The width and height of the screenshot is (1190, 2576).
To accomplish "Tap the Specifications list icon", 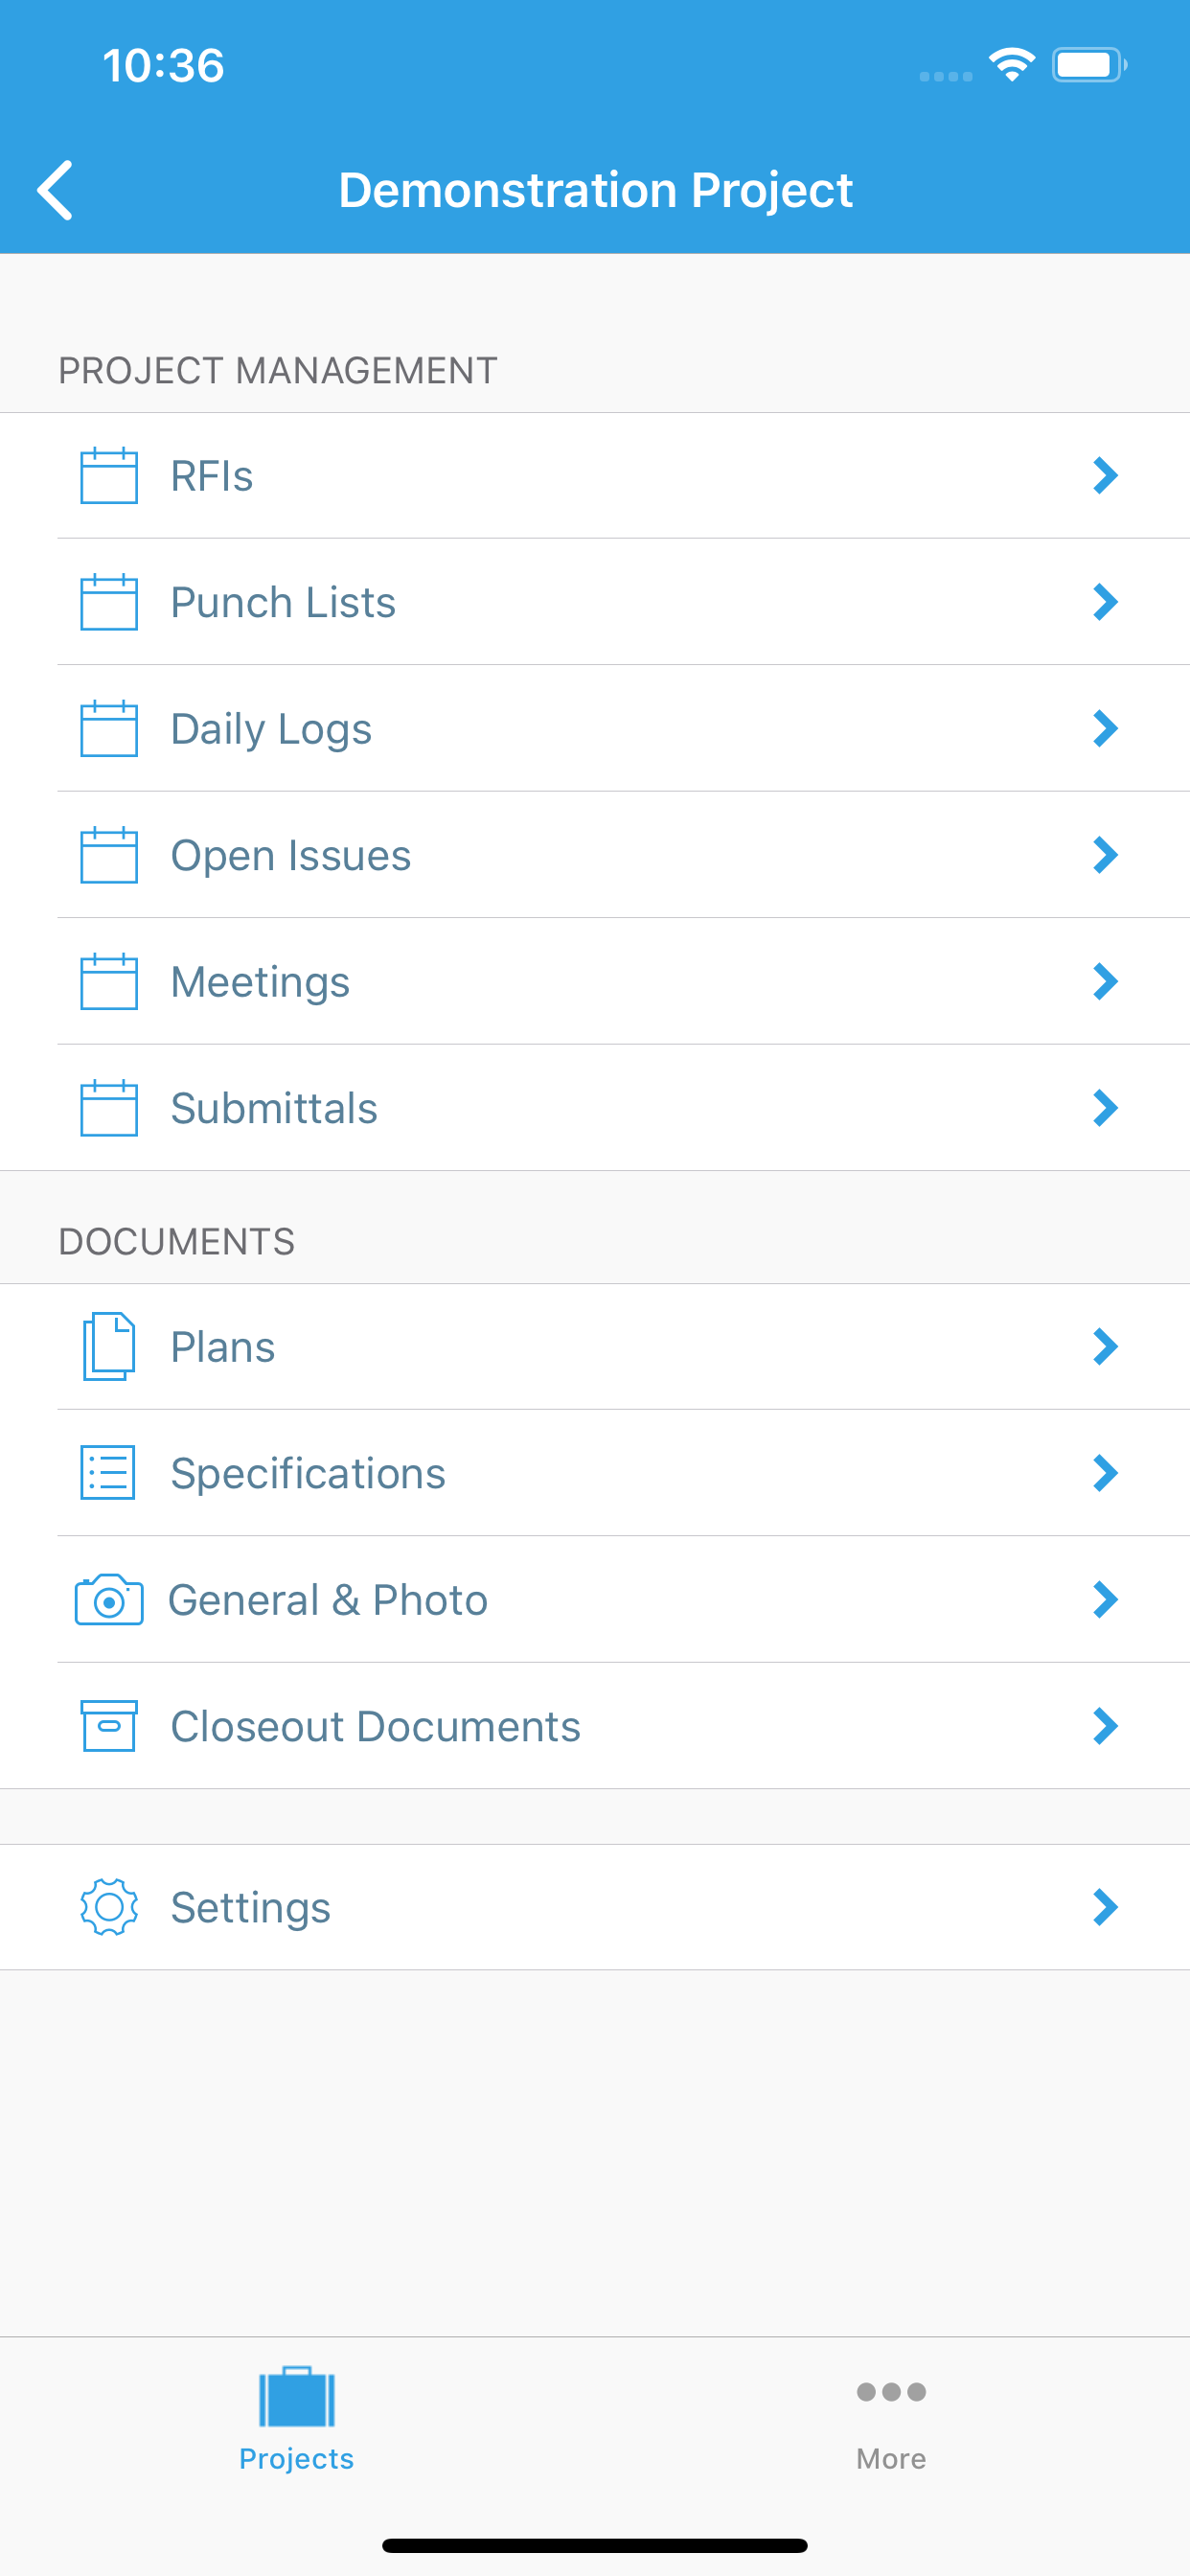I will tap(108, 1473).
